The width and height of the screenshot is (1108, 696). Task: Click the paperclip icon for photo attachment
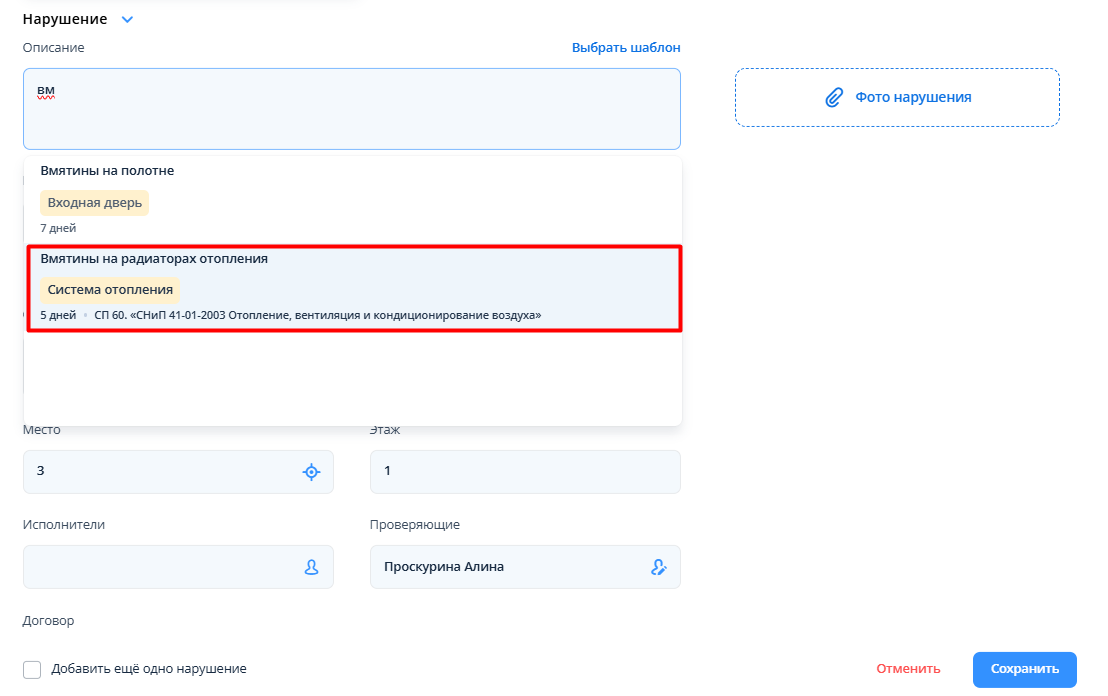tap(833, 98)
